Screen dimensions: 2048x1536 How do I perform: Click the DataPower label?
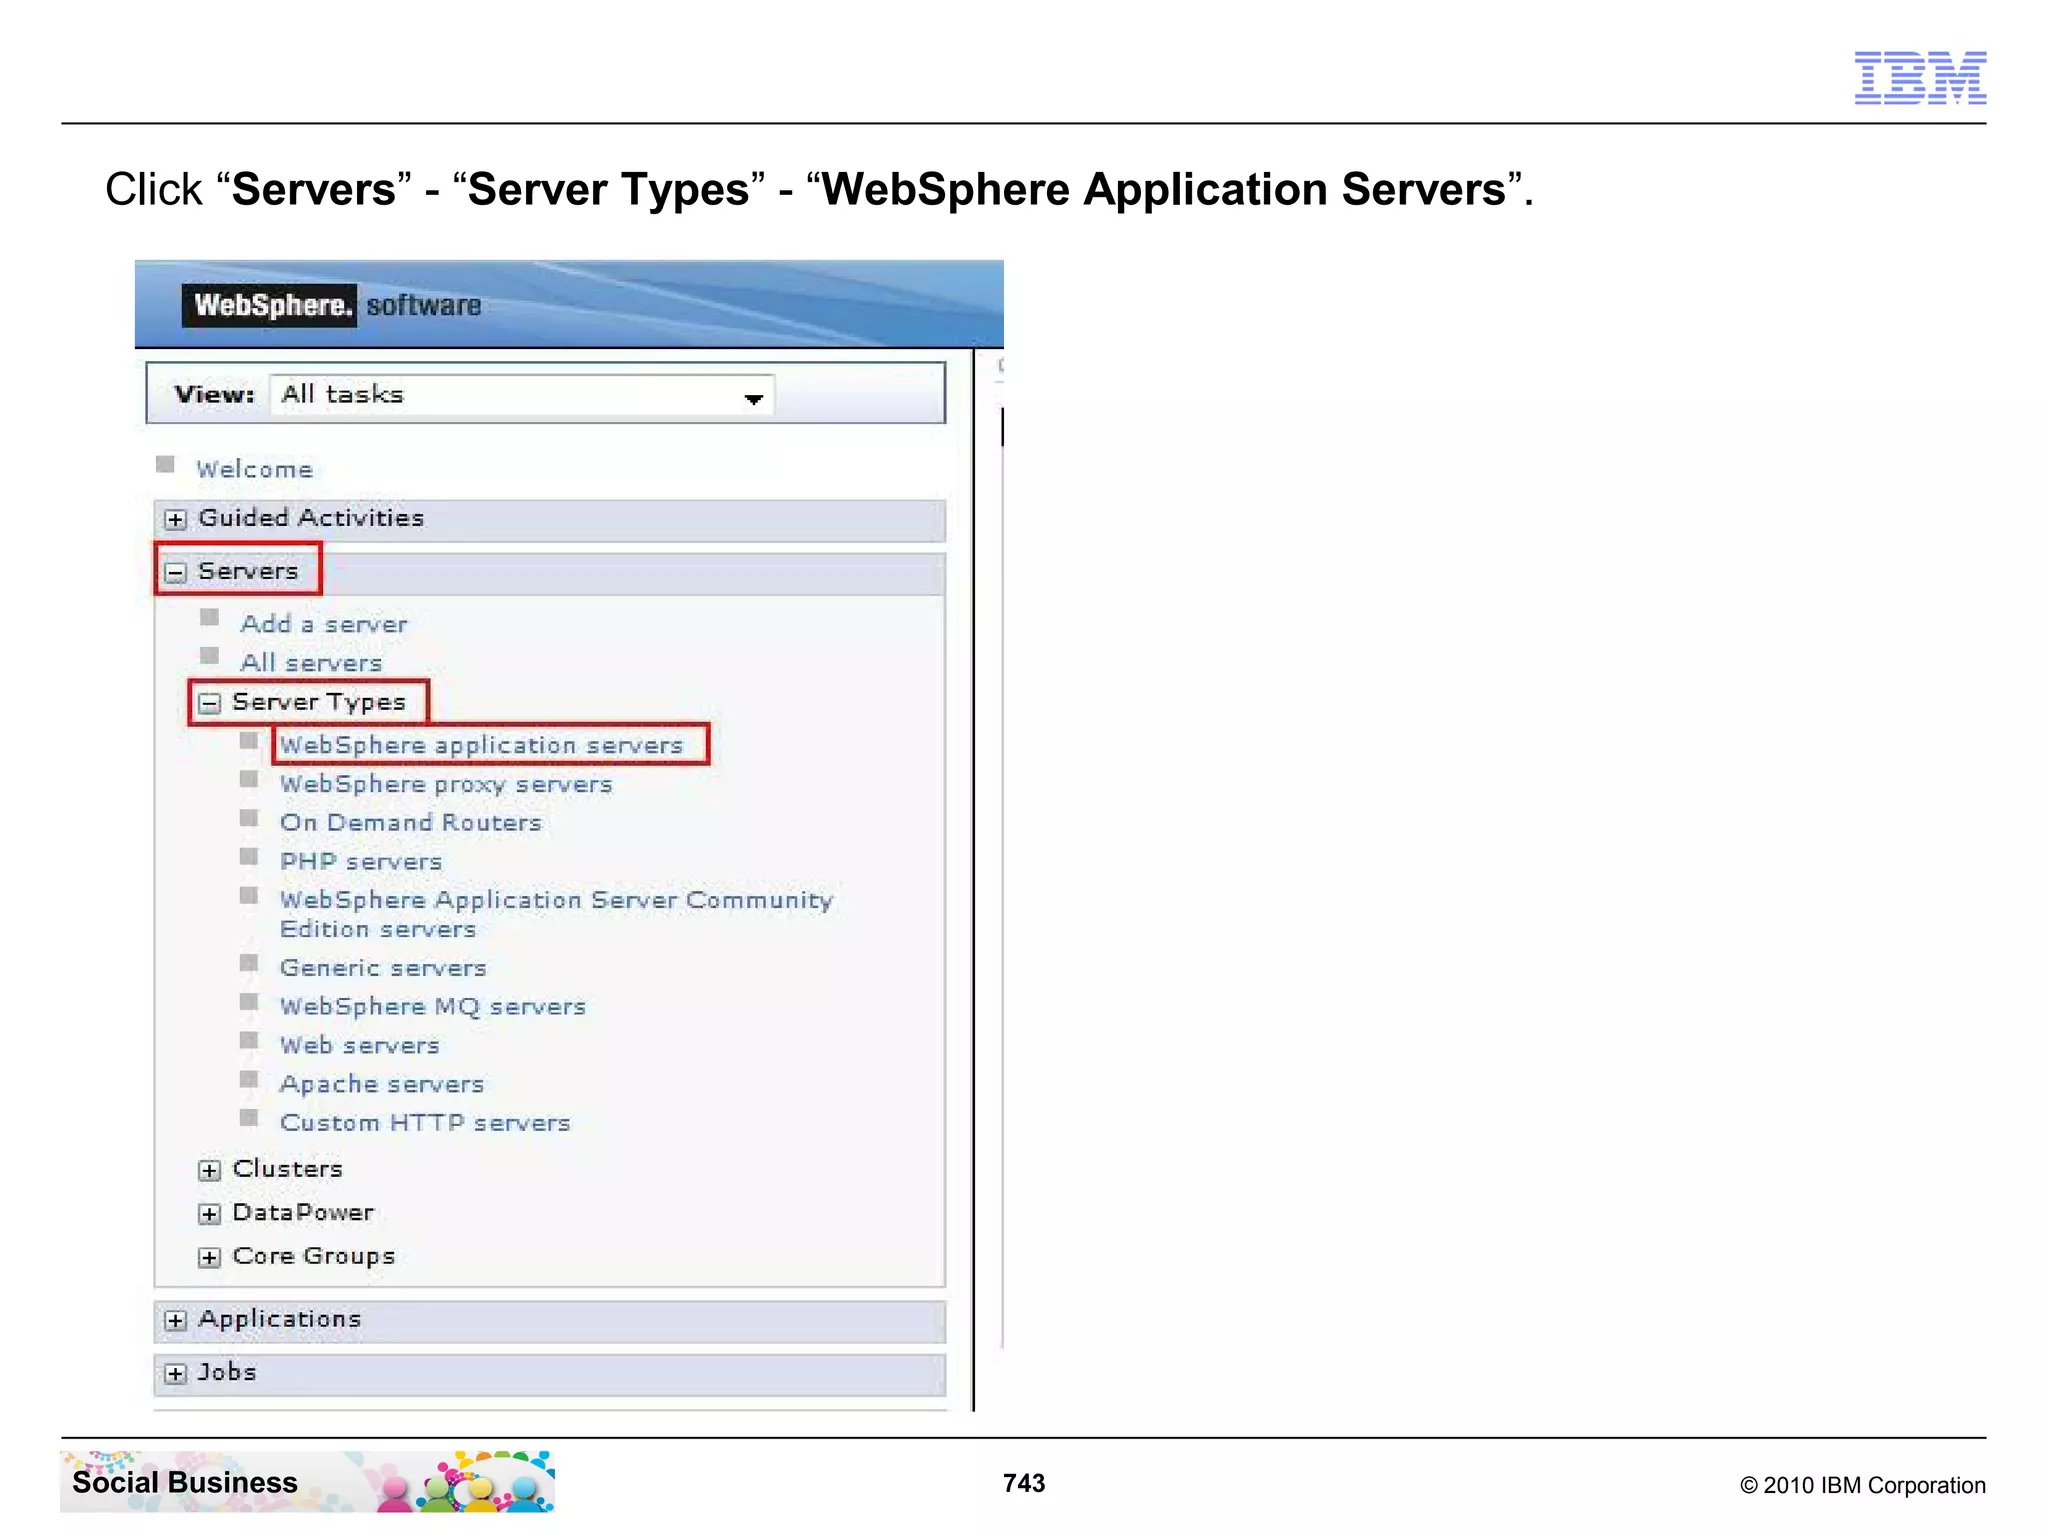click(x=303, y=1213)
